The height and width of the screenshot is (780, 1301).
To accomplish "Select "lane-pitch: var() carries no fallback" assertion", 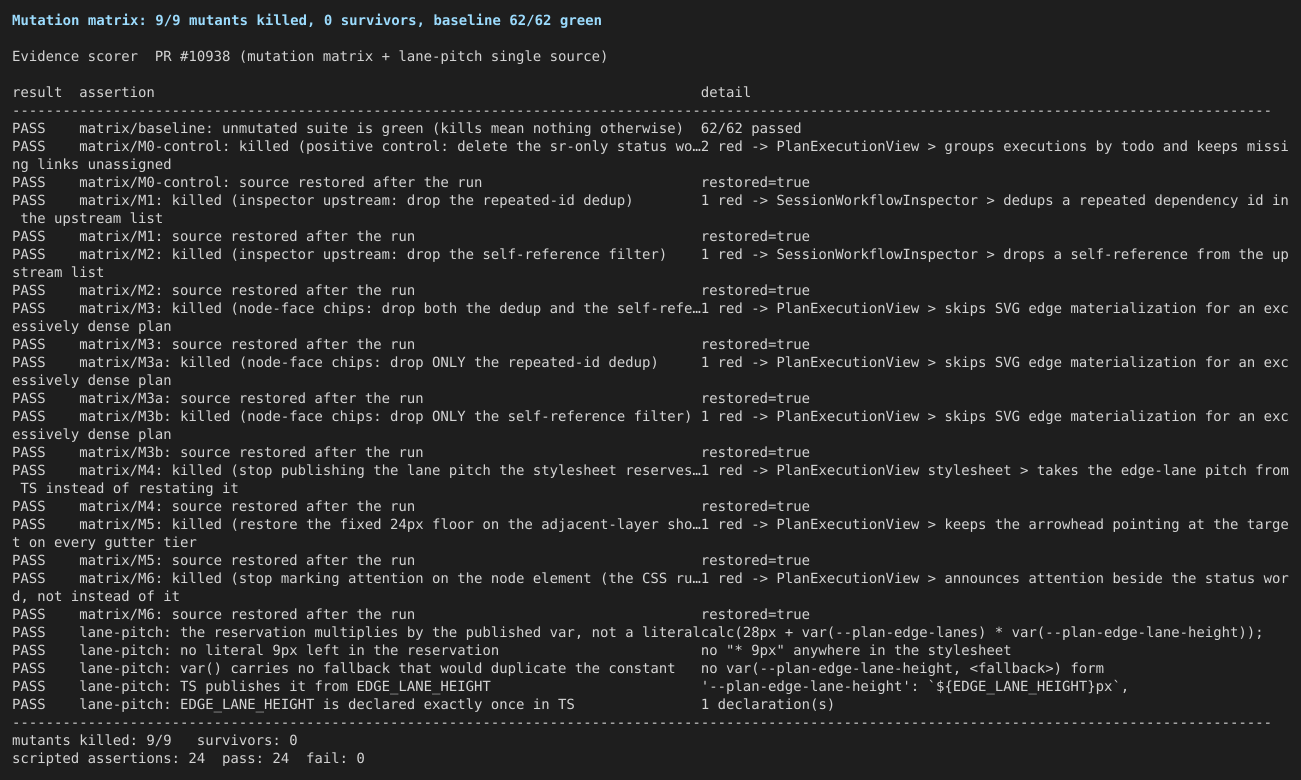I will click(377, 668).
